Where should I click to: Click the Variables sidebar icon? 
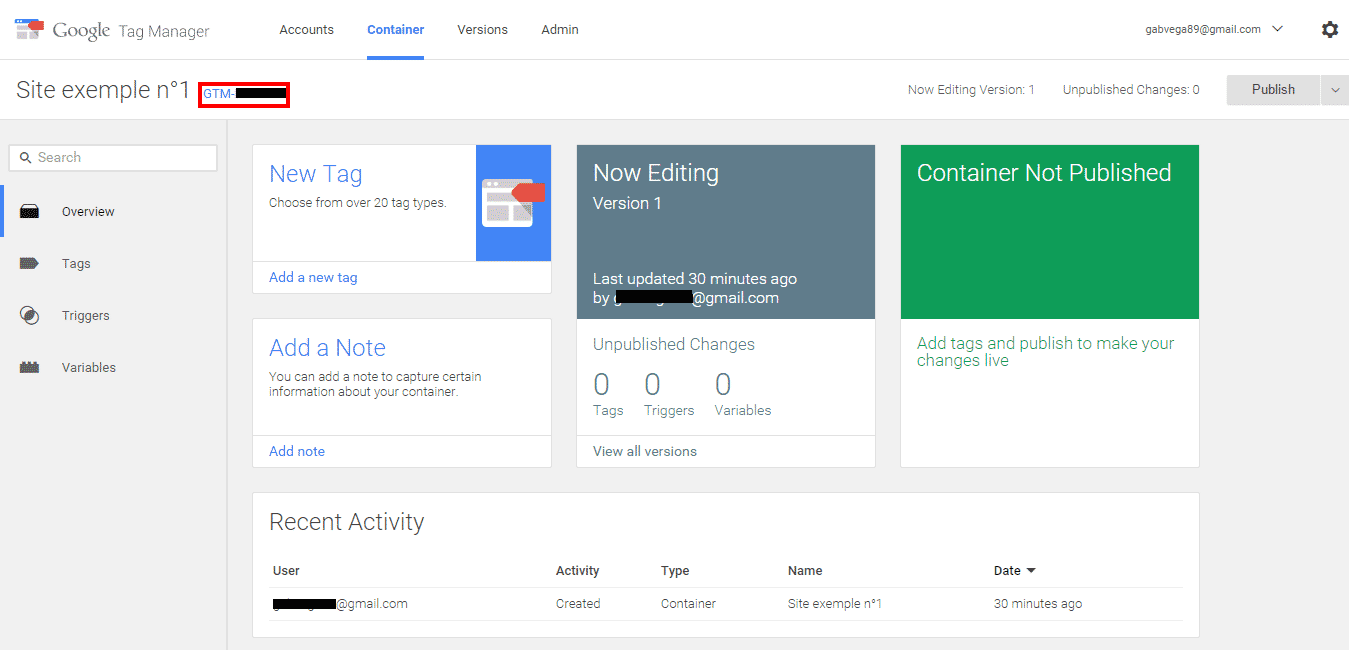[x=30, y=368]
